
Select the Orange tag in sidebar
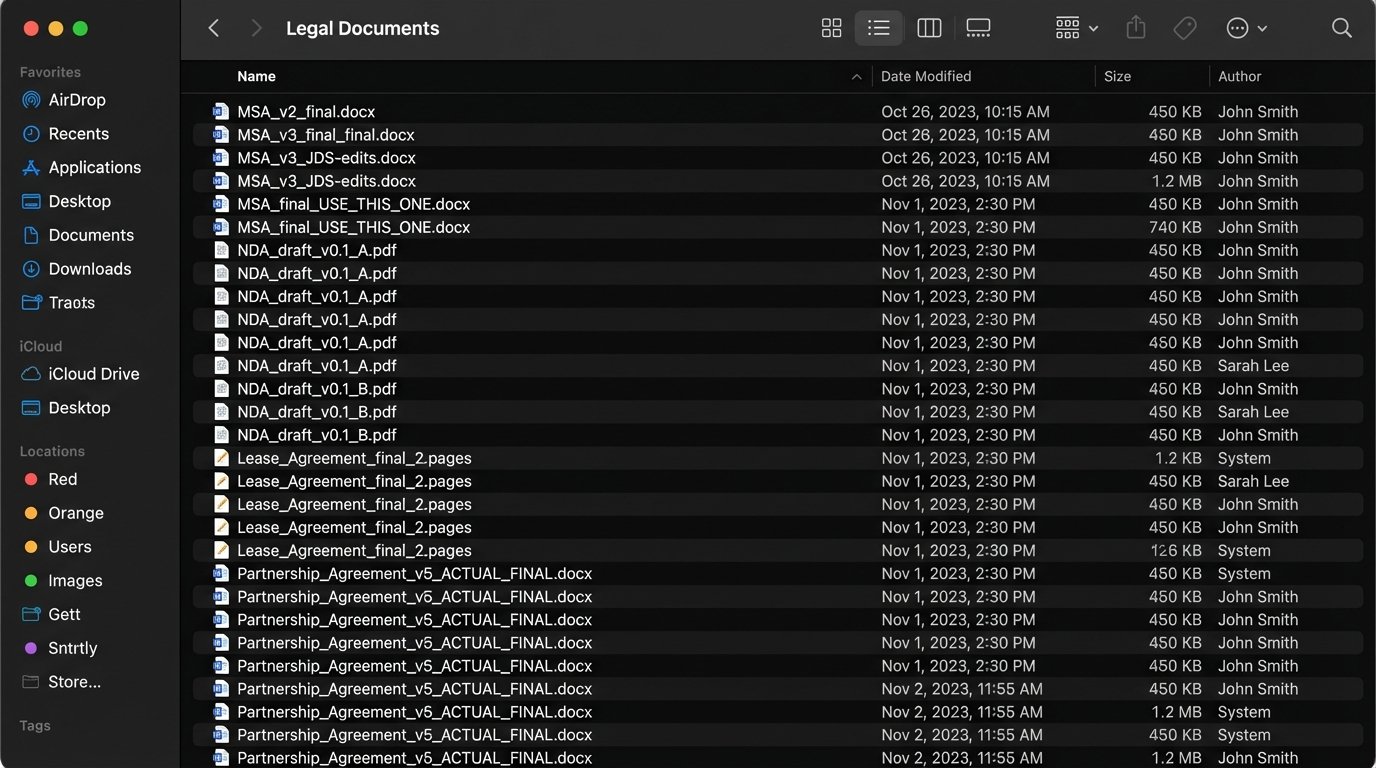pyautogui.click(x=75, y=513)
